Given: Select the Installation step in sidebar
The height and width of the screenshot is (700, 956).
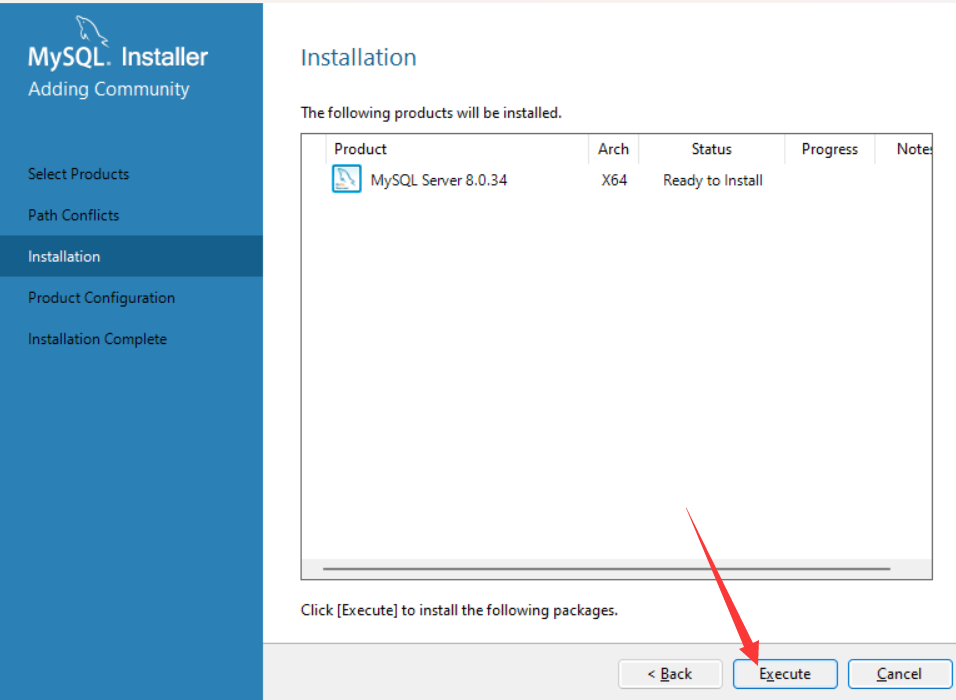Looking at the screenshot, I should 131,256.
